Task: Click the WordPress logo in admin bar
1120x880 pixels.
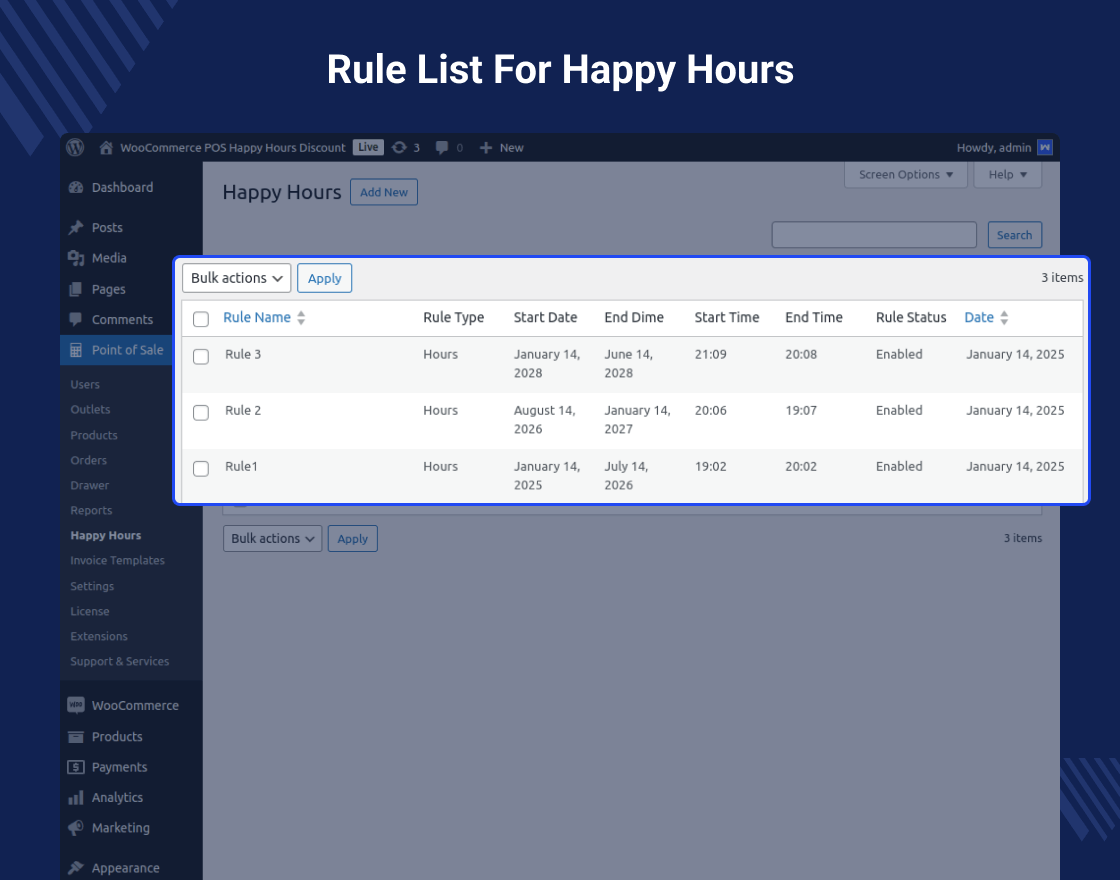Action: point(75,147)
